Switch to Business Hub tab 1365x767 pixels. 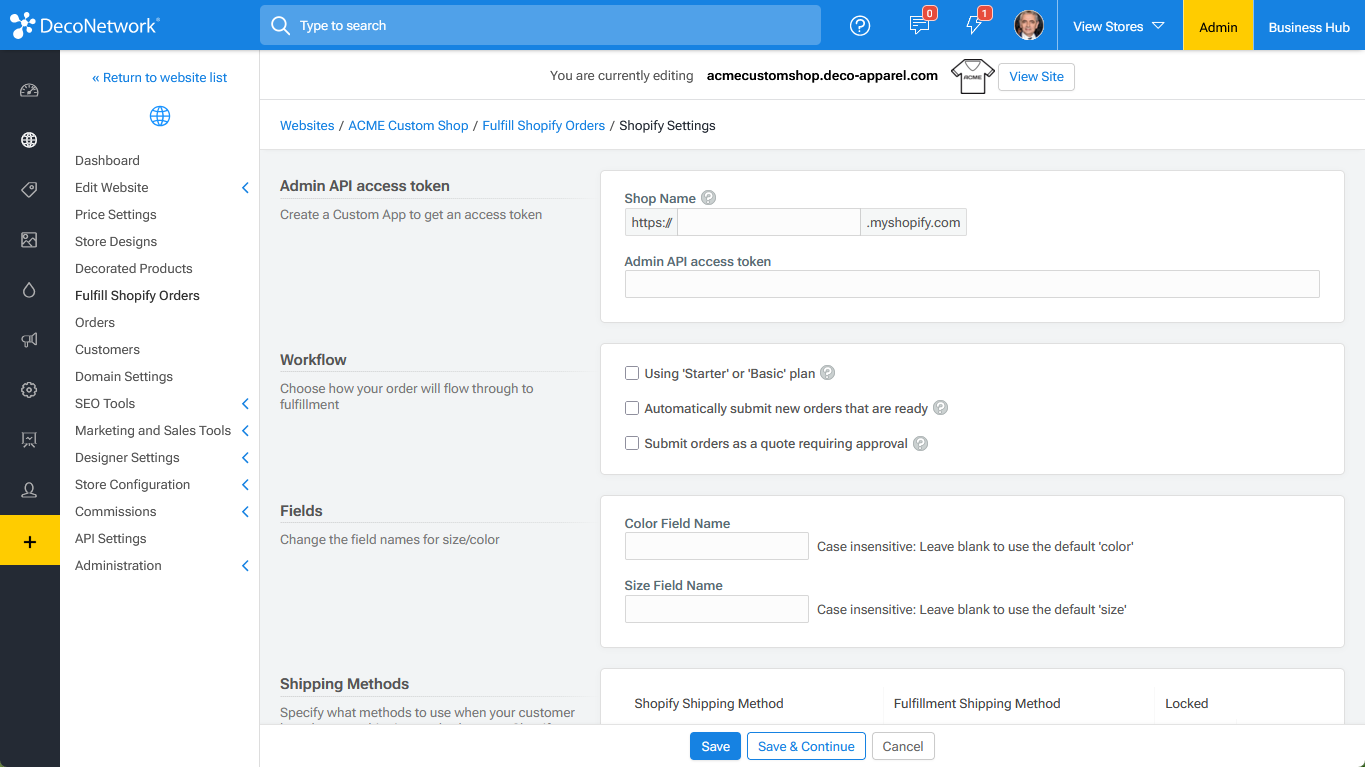point(1309,26)
